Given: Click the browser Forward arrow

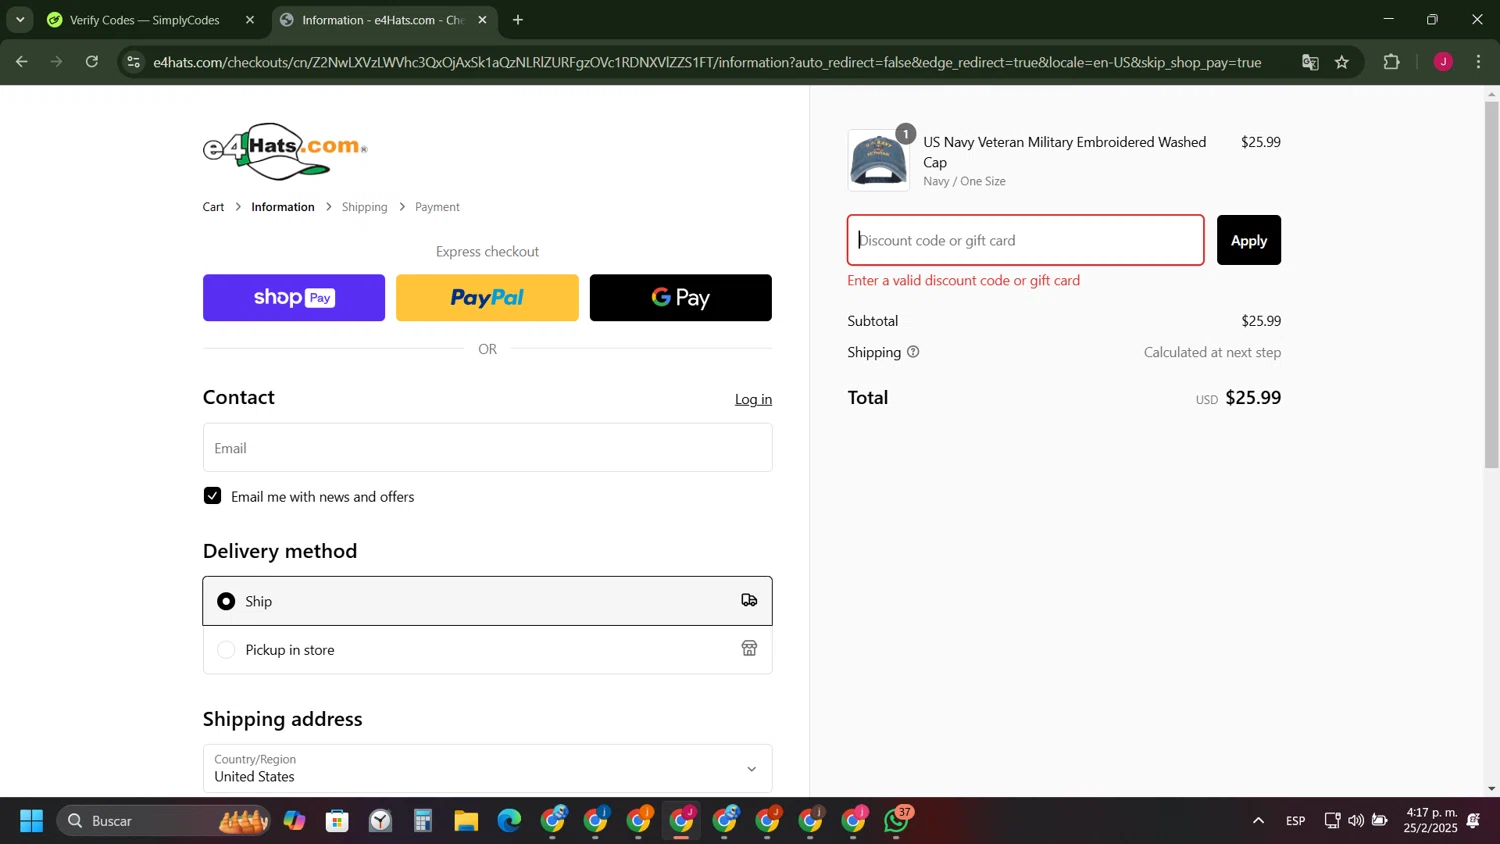Looking at the screenshot, I should (x=57, y=62).
